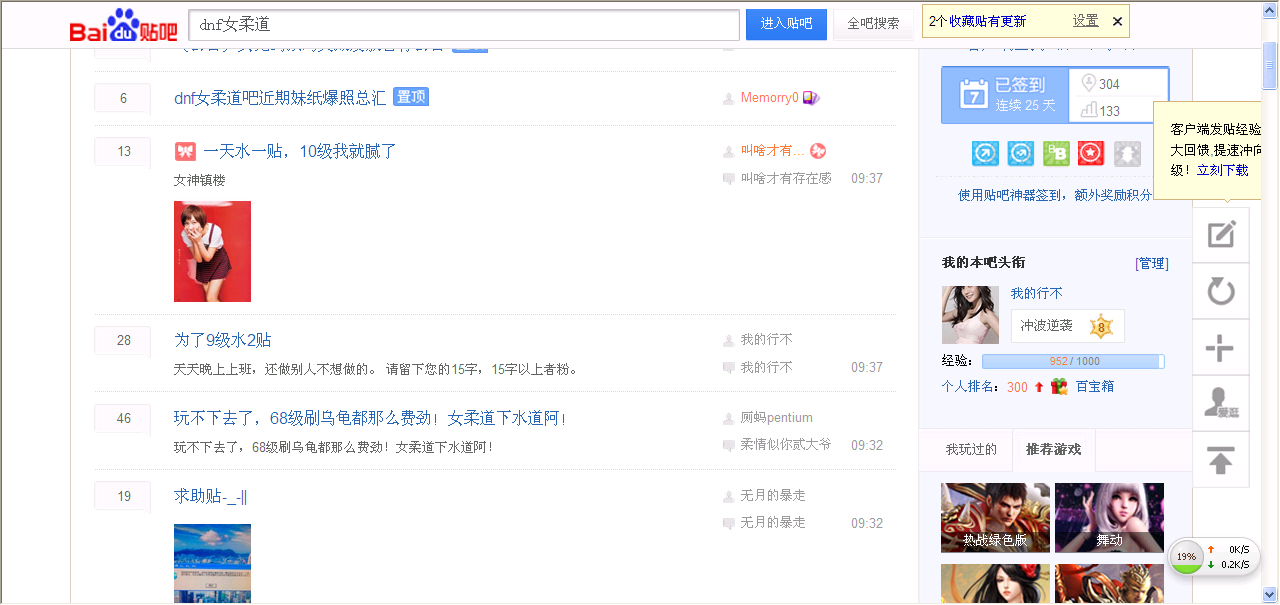Click the green 19% network speed circle
This screenshot has height=605, width=1280.
point(1187,556)
